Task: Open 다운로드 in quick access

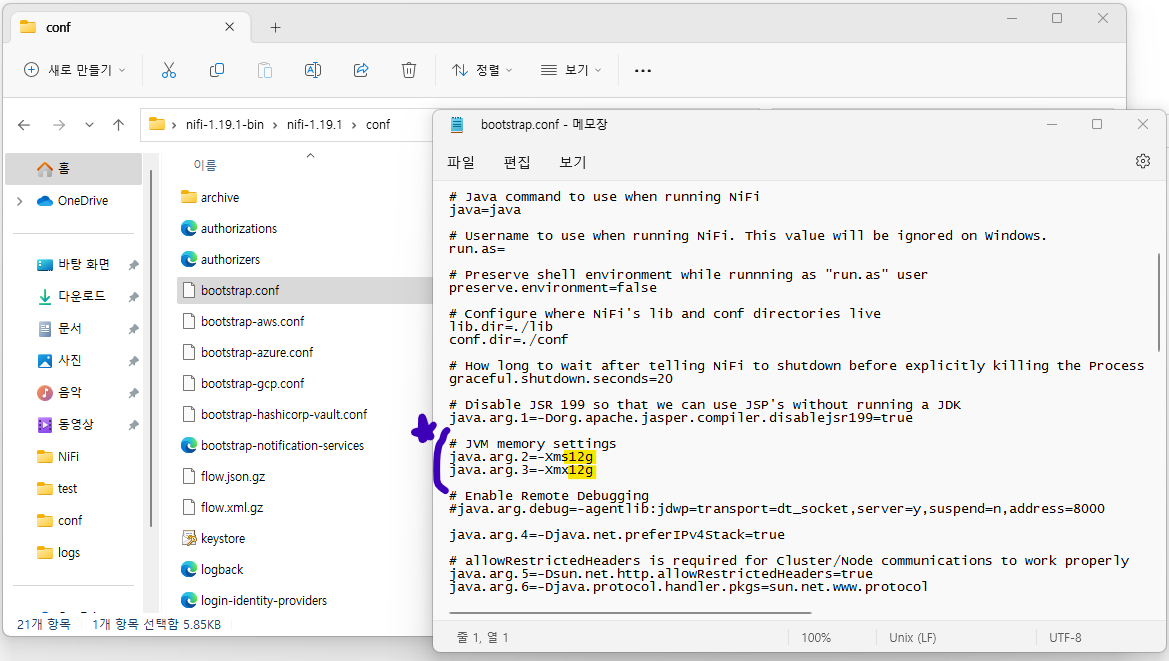Action: [x=82, y=296]
